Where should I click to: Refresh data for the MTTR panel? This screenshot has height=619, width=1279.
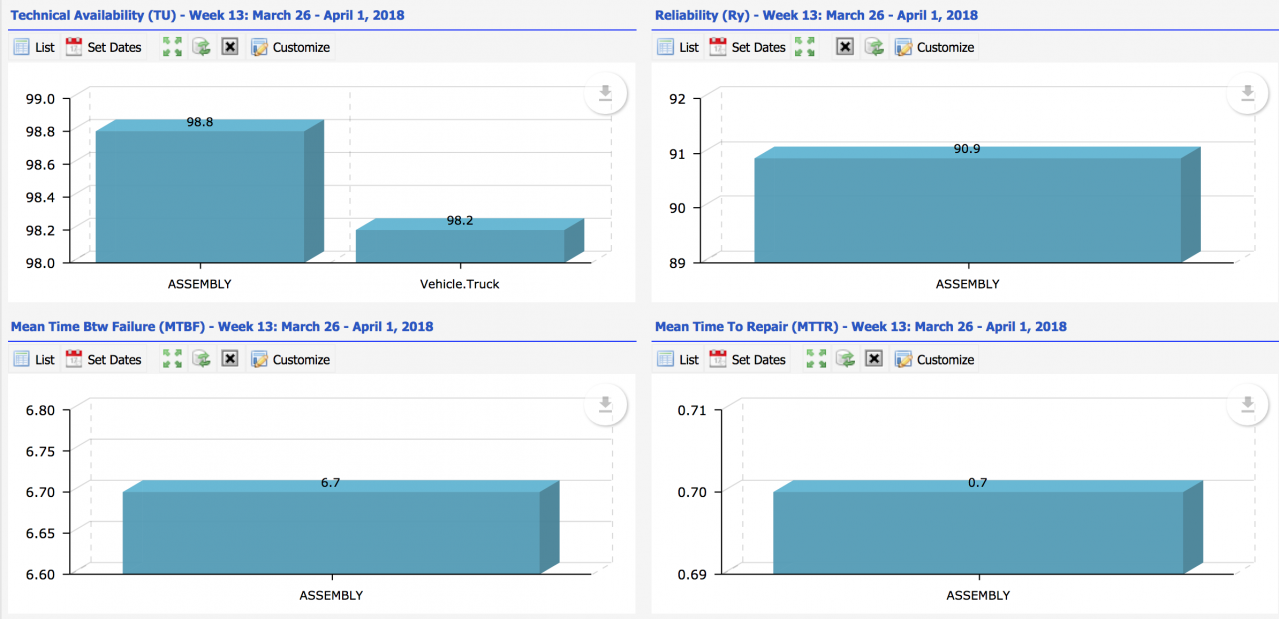(x=844, y=358)
